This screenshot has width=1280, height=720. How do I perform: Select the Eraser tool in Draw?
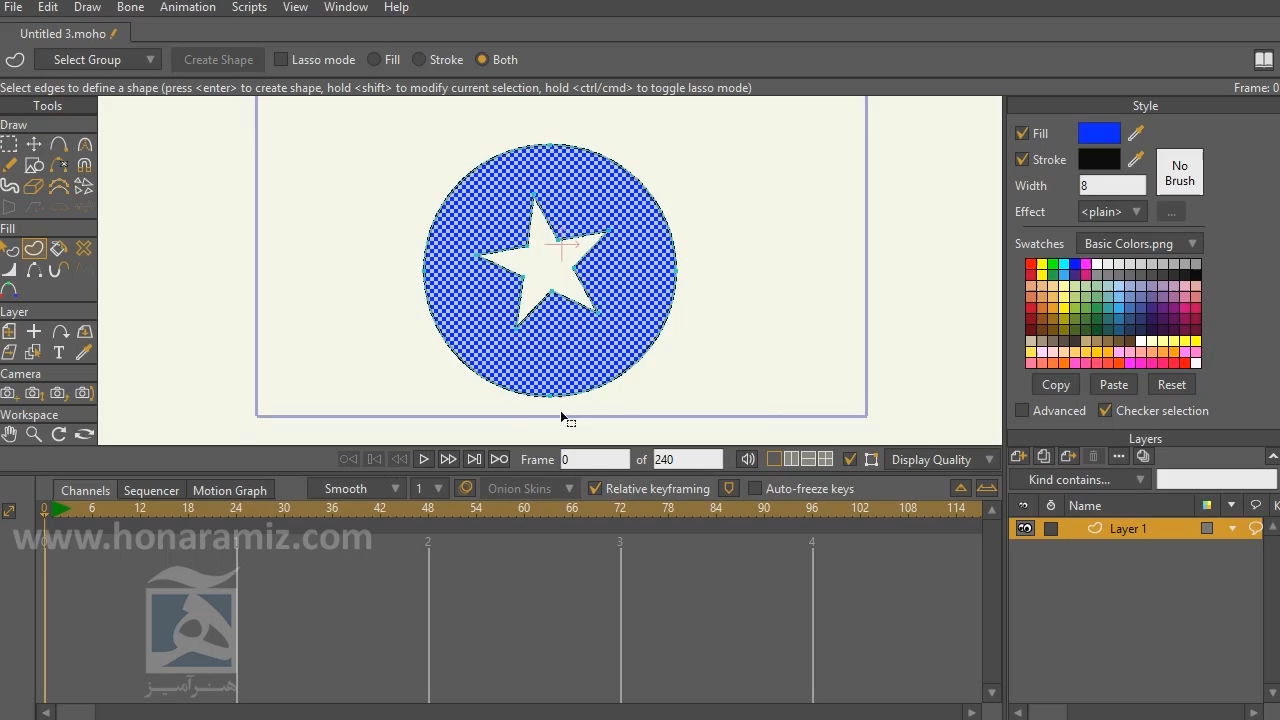34,186
